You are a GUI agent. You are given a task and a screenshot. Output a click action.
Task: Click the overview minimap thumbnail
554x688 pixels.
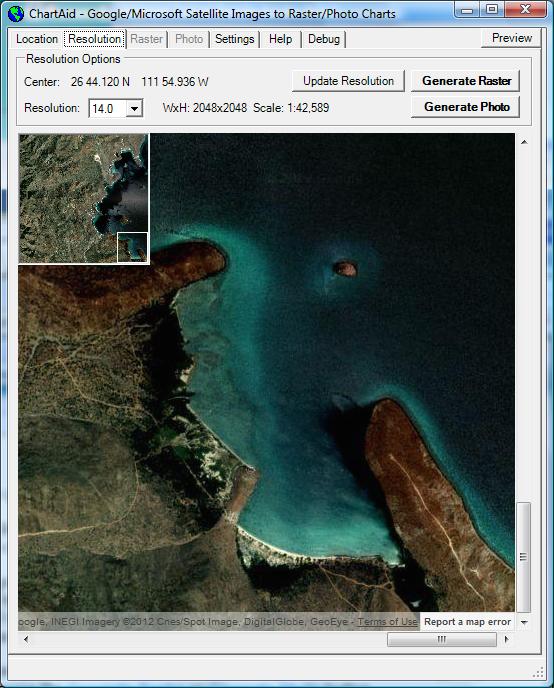click(x=84, y=199)
